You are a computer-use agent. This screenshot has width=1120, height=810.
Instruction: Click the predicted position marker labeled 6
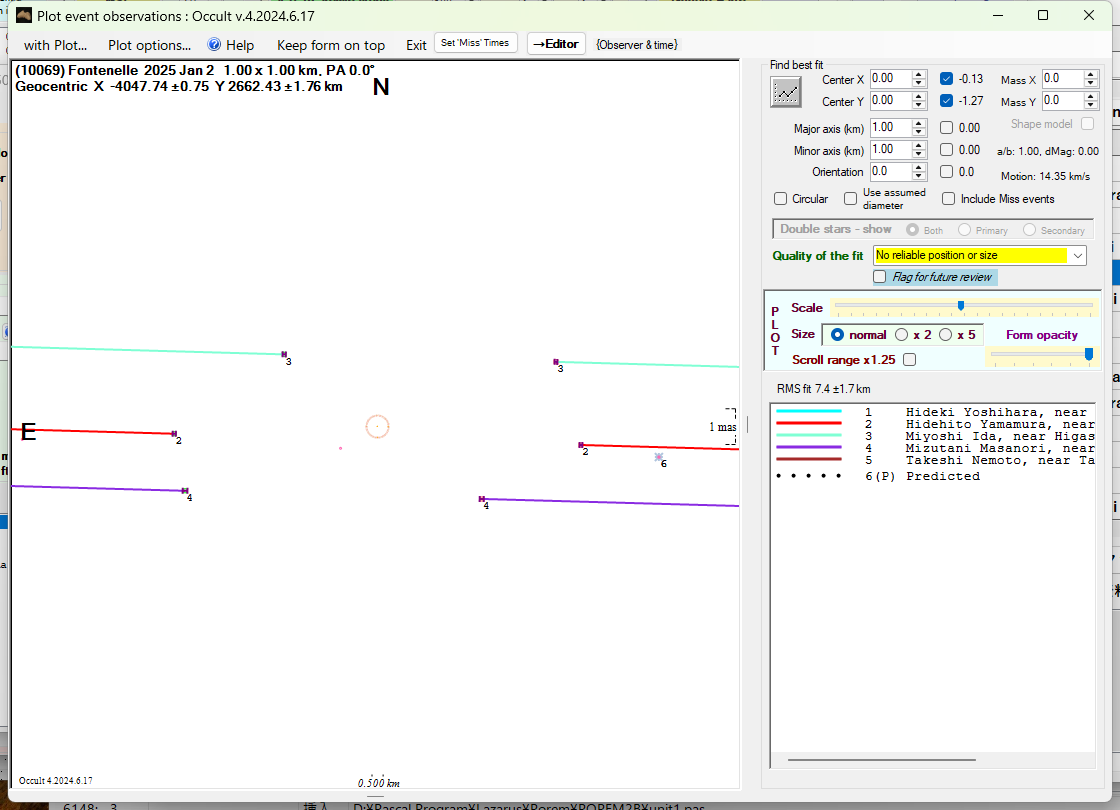click(x=658, y=457)
